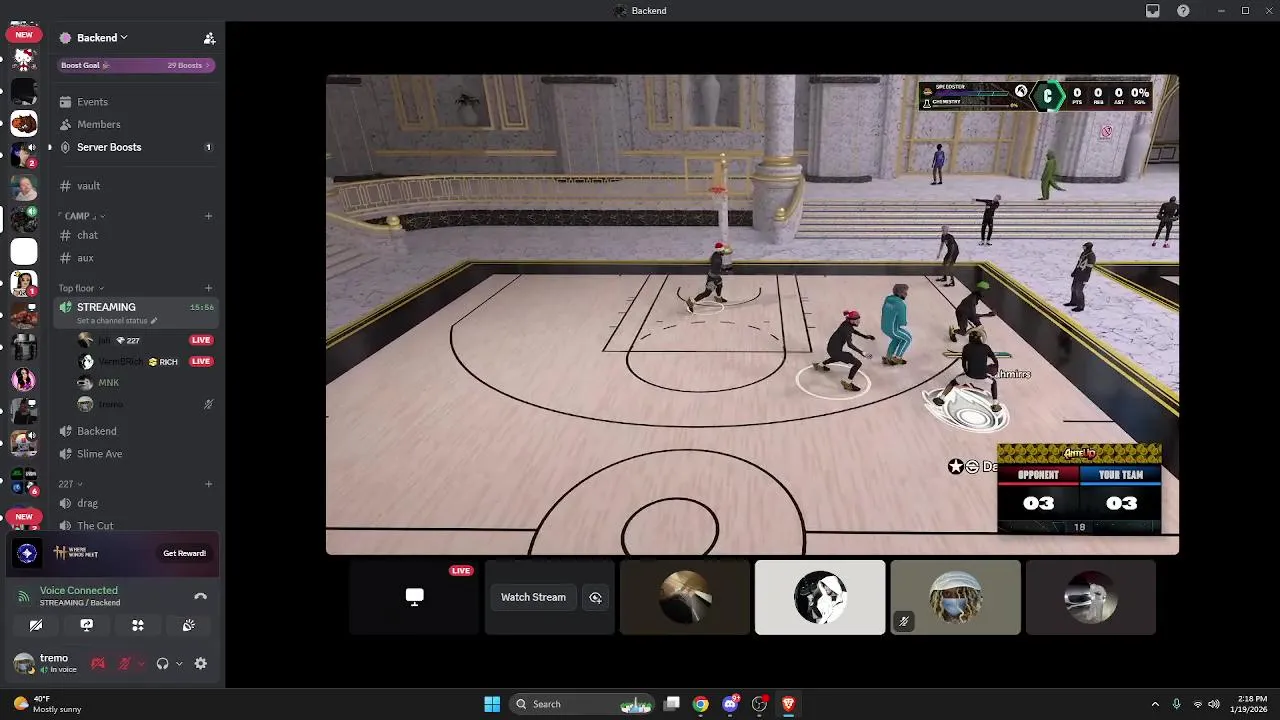The image size is (1280, 720).
Task: Open the Backend server dropdown menu
Action: (93, 38)
